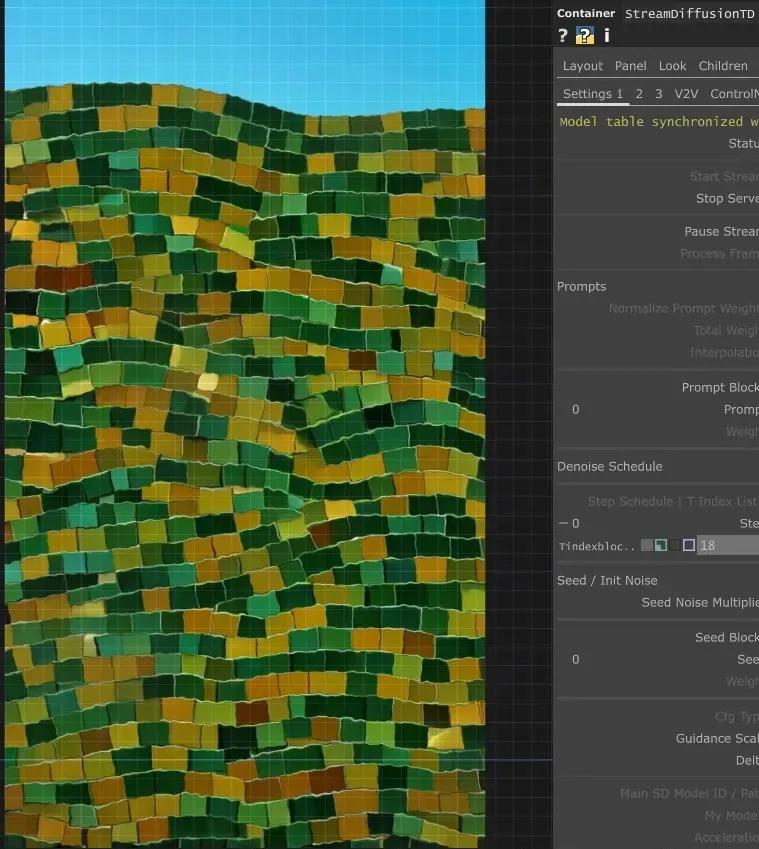The height and width of the screenshot is (849, 759).
Task: Click the Prompts section header
Action: coord(581,286)
